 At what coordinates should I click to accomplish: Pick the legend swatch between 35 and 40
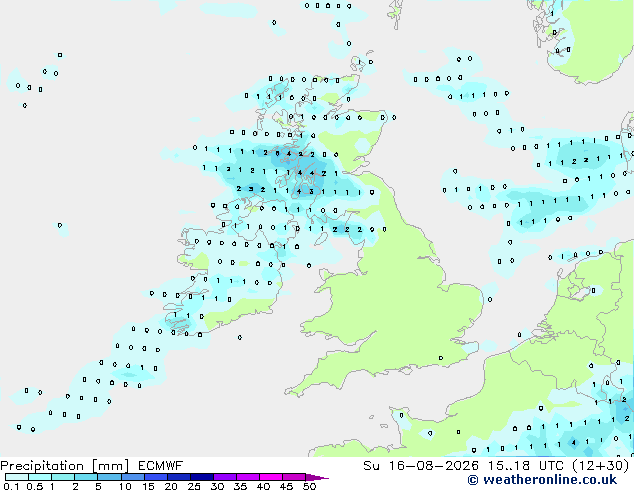coord(248,477)
